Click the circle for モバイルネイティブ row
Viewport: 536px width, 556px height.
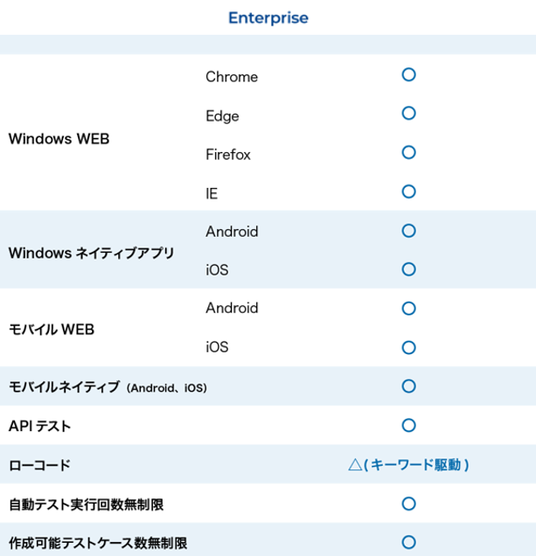click(x=409, y=386)
